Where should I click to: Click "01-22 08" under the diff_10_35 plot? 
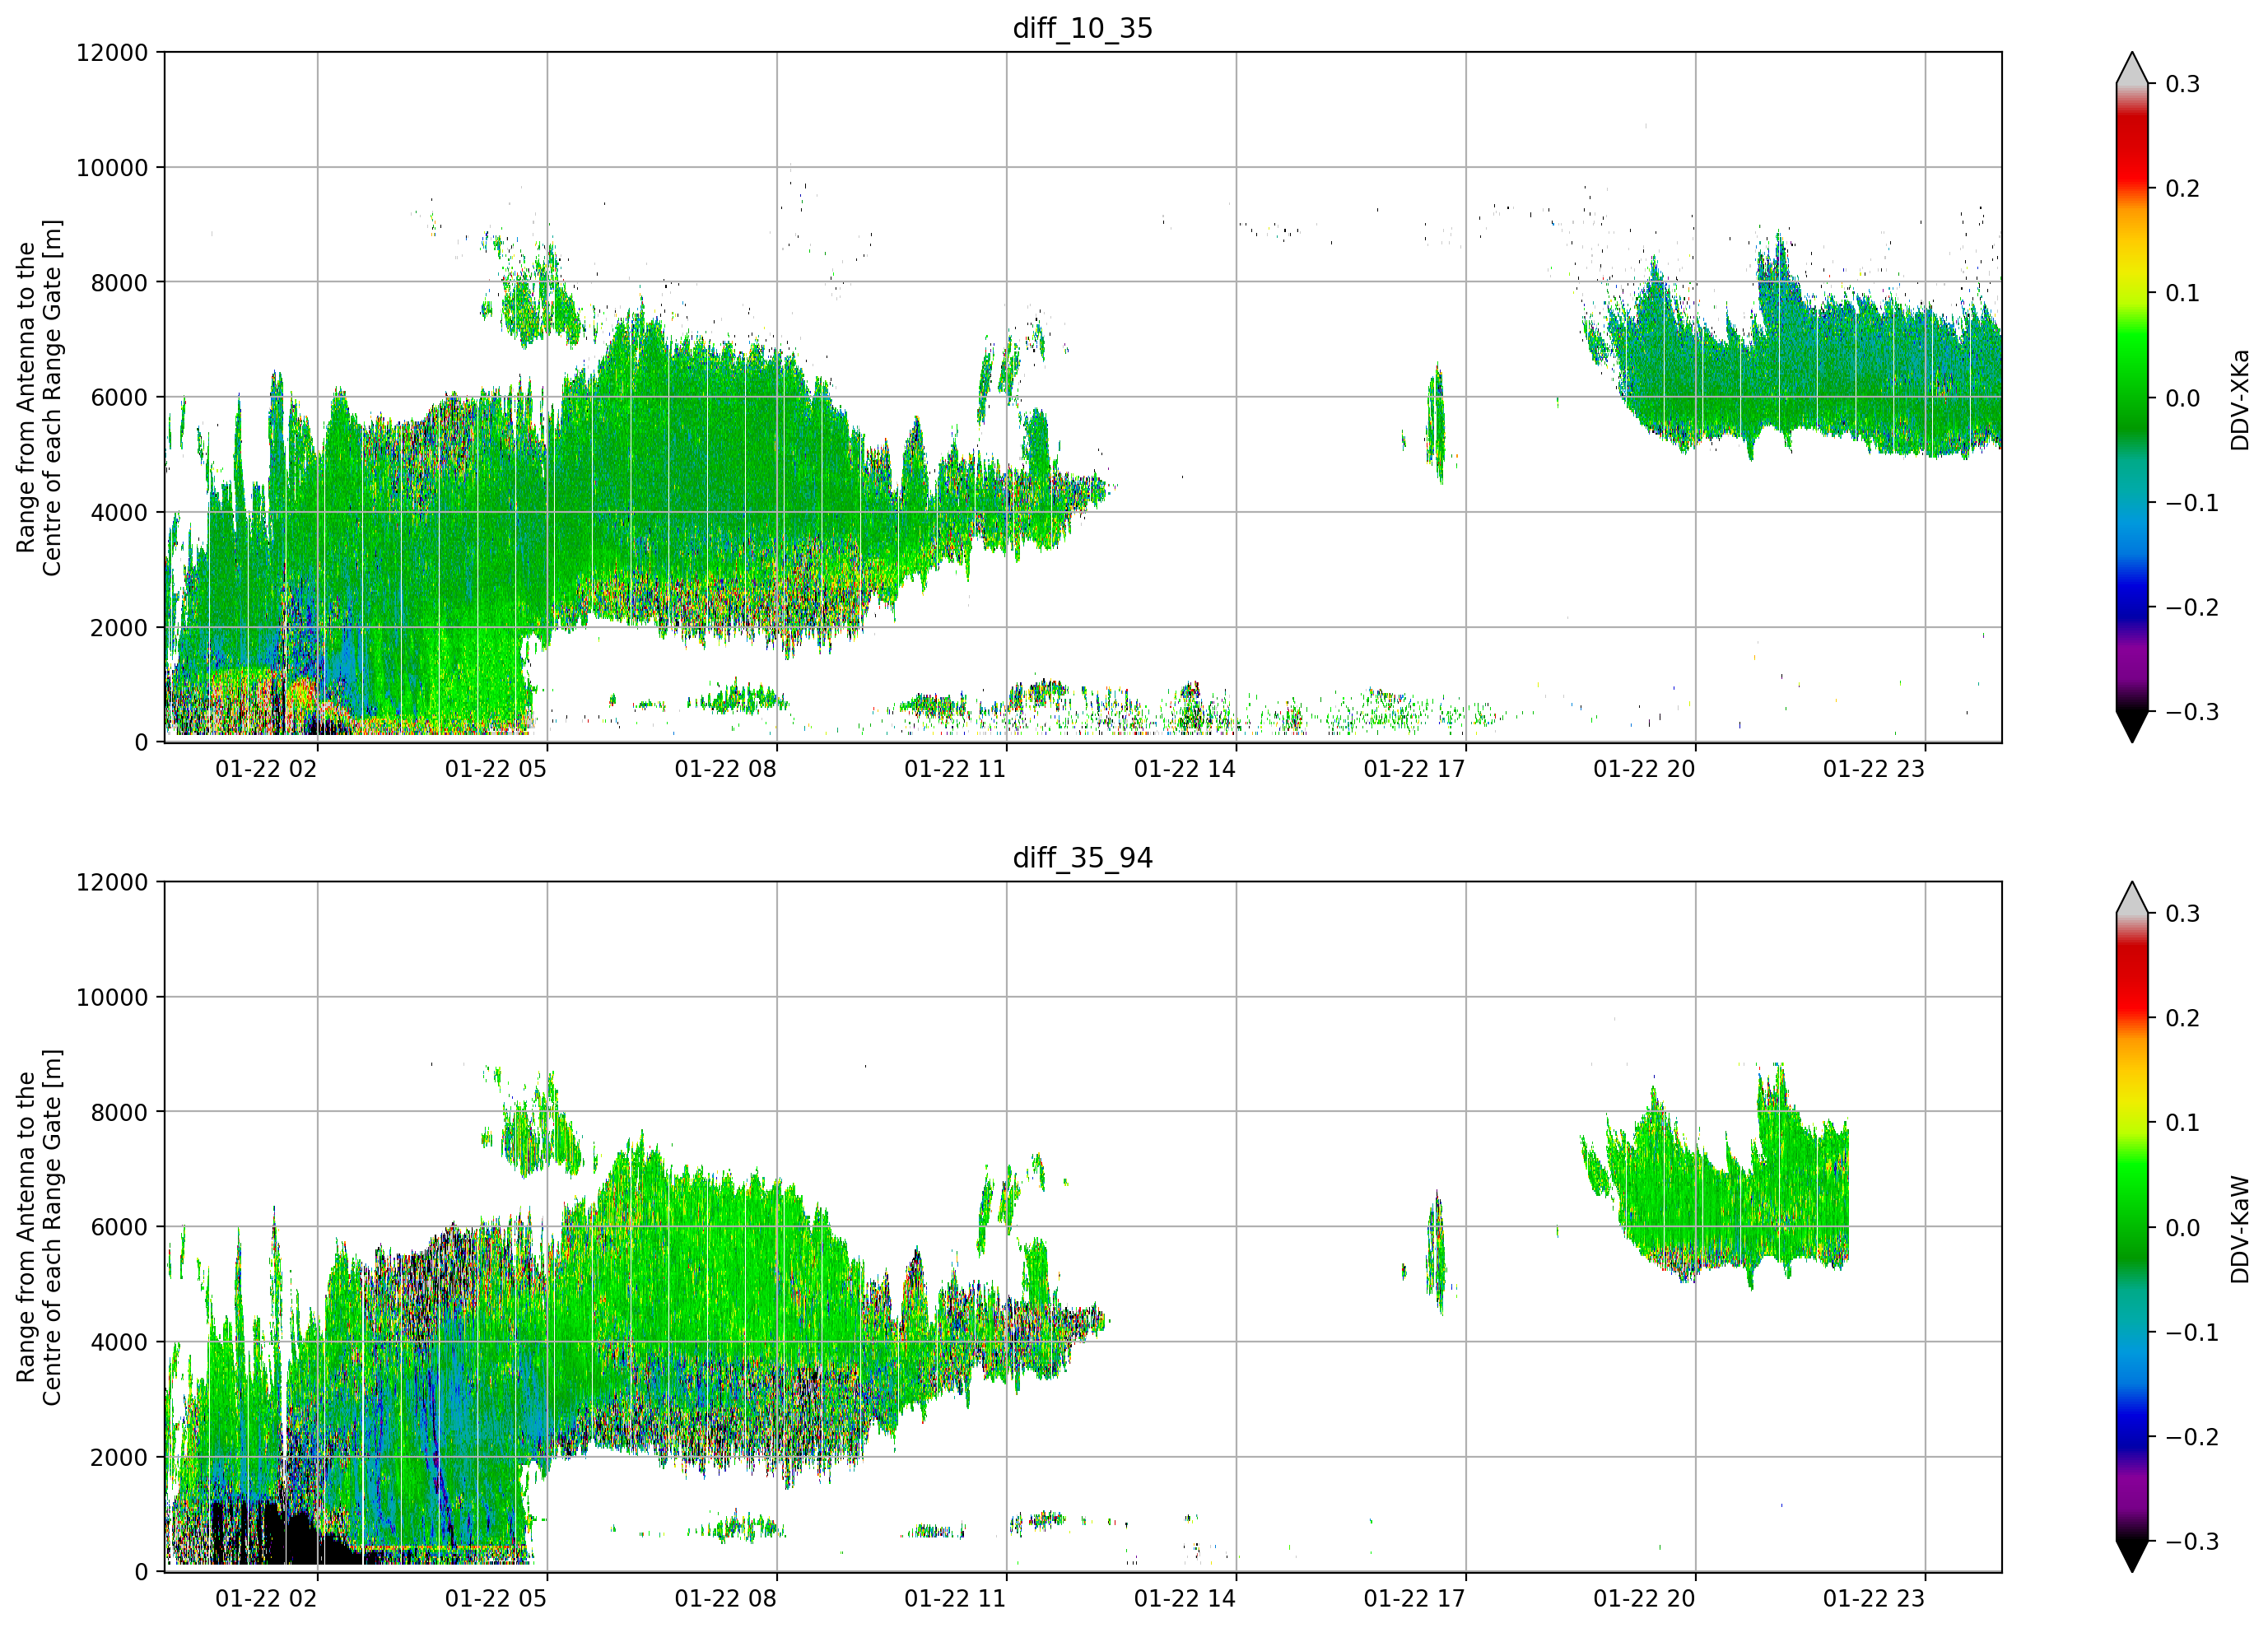point(726,769)
